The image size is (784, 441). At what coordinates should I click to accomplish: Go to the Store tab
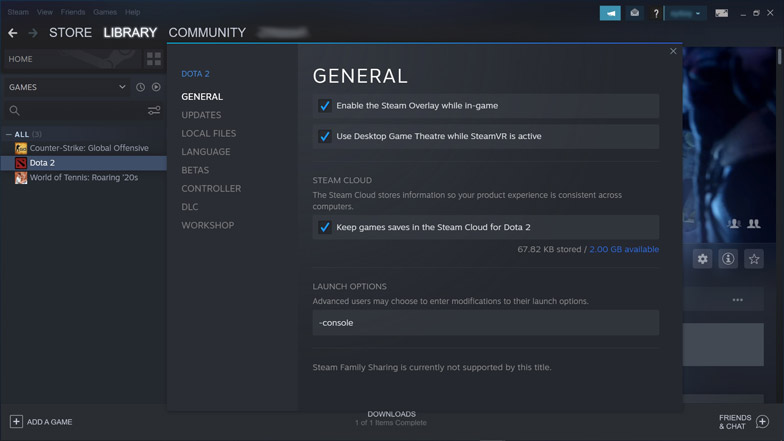tap(70, 32)
